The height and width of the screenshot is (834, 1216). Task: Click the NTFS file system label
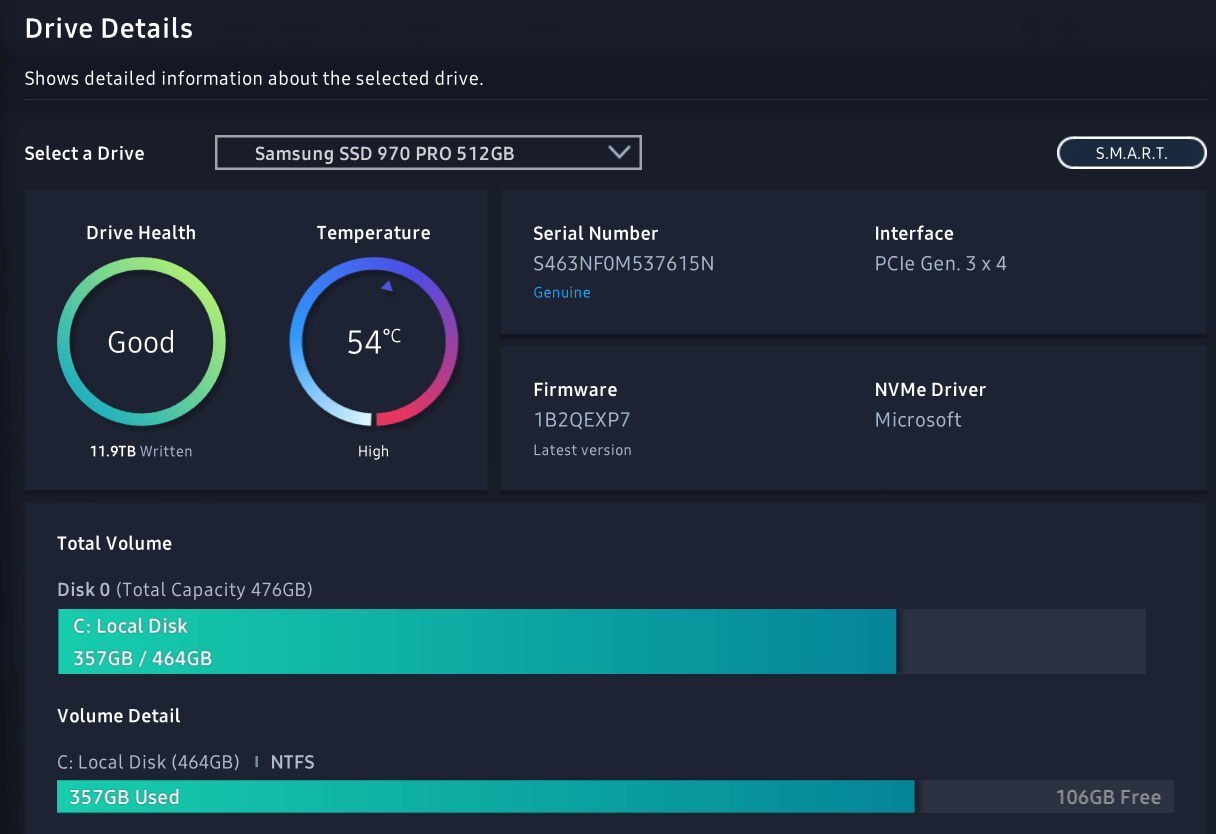coord(292,762)
